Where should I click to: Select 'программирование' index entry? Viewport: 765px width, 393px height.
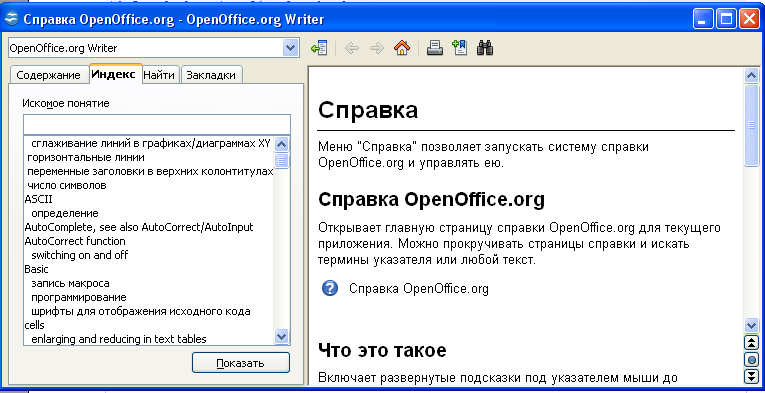pos(79,297)
